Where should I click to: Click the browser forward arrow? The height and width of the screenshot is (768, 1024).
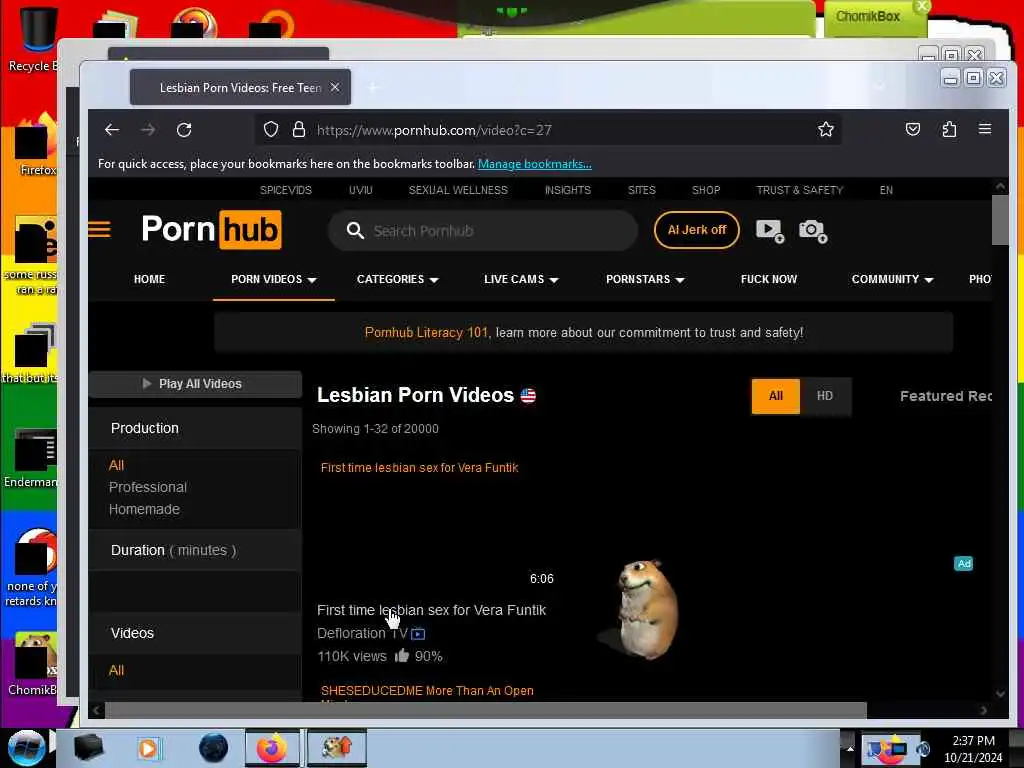point(148,130)
